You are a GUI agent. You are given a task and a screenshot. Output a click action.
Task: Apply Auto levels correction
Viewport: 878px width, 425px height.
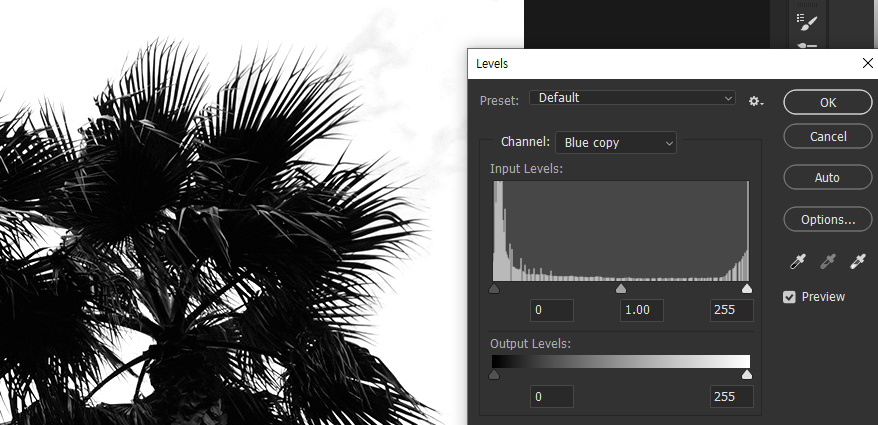828,178
